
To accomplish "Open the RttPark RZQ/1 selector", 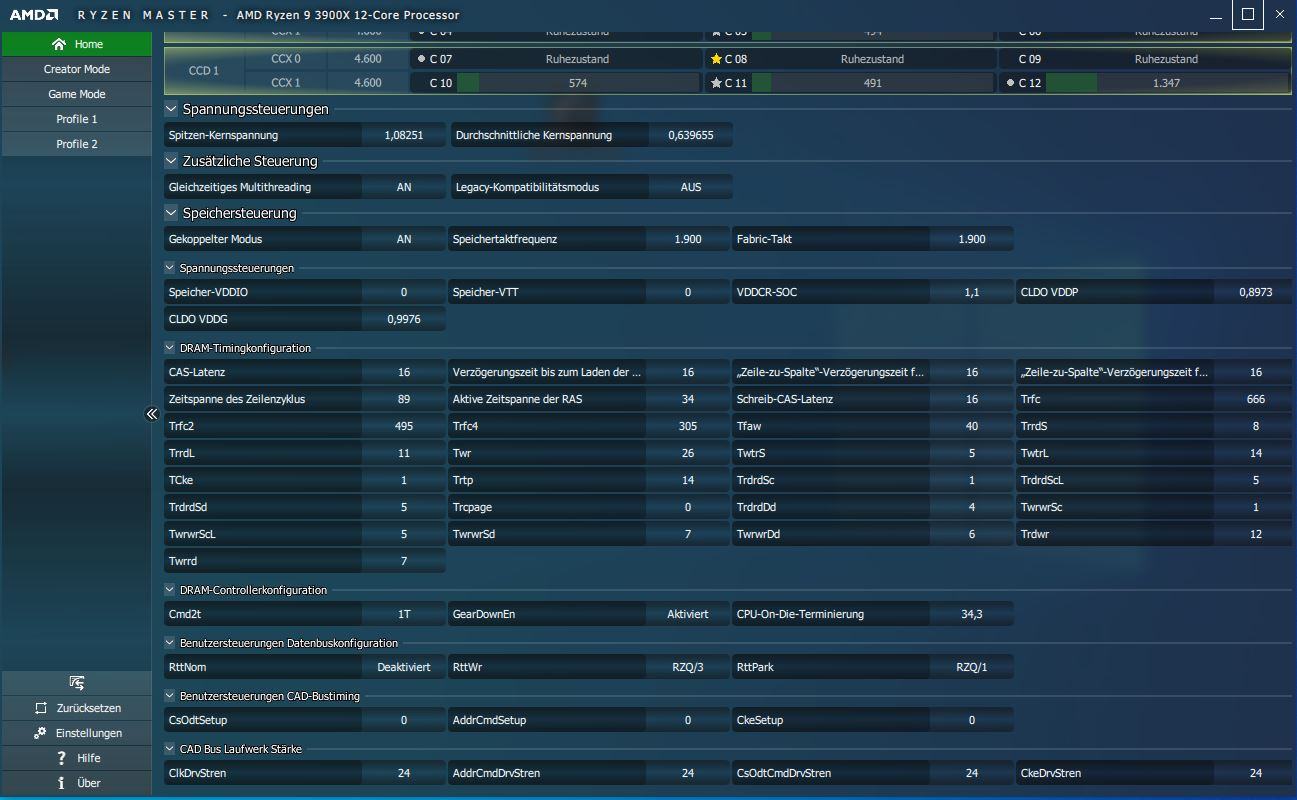I will pyautogui.click(x=972, y=667).
